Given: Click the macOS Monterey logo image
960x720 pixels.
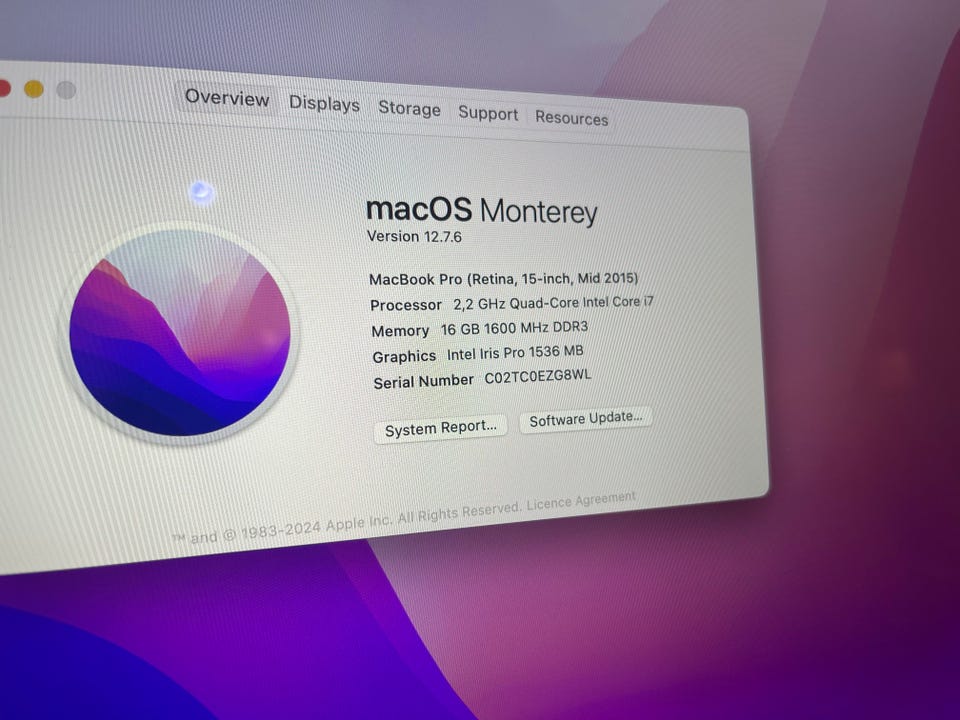Looking at the screenshot, I should (x=179, y=332).
